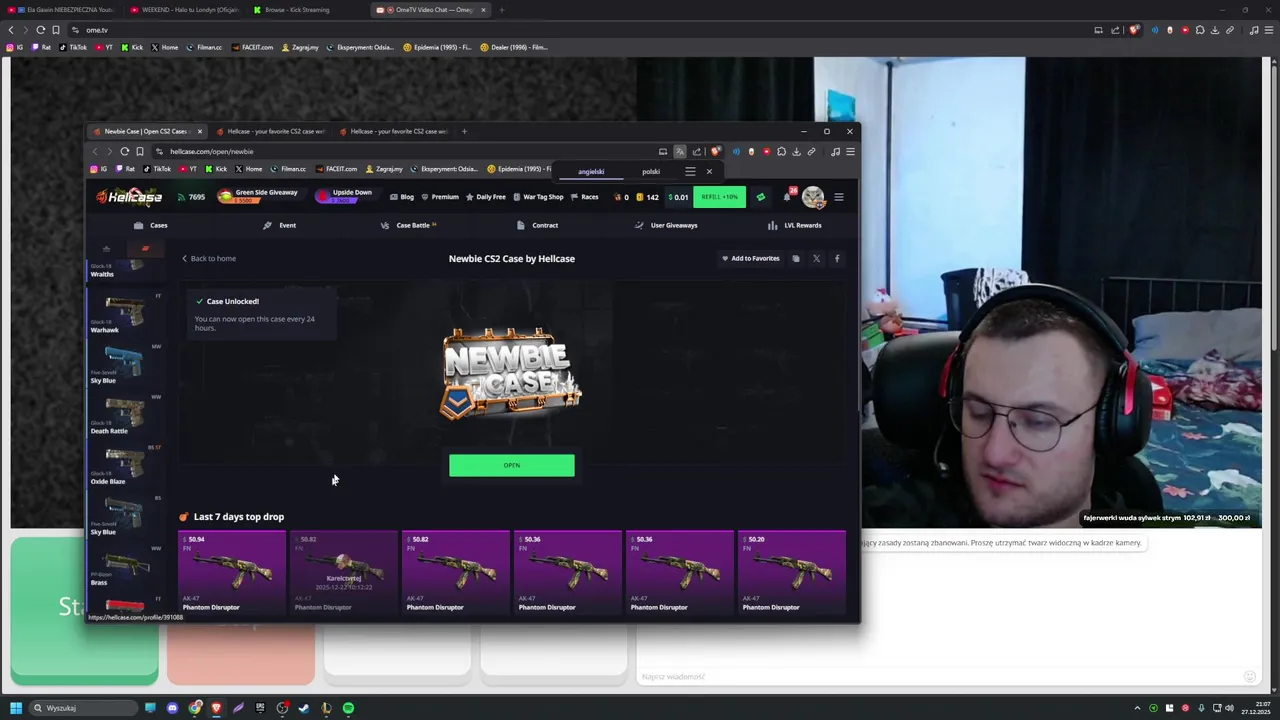
Task: Open new tab in Hellcase window
Action: click(464, 131)
